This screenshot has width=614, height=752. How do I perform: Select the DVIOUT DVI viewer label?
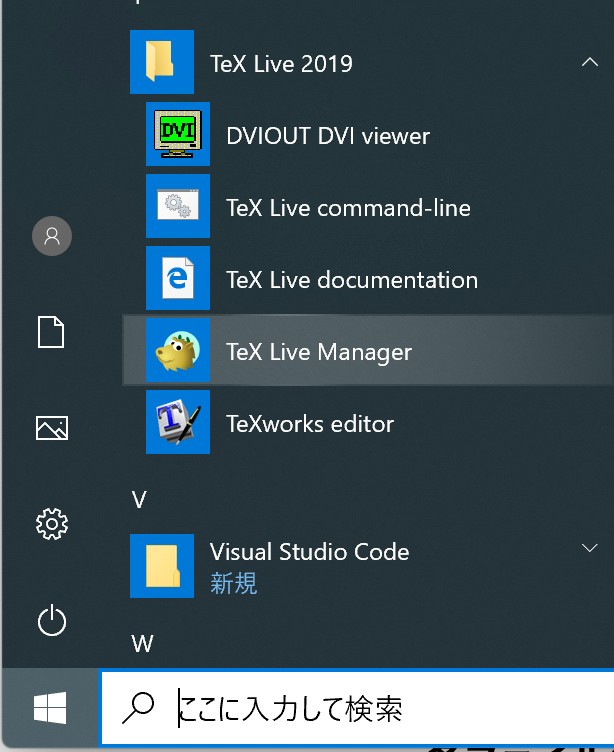[x=328, y=136]
